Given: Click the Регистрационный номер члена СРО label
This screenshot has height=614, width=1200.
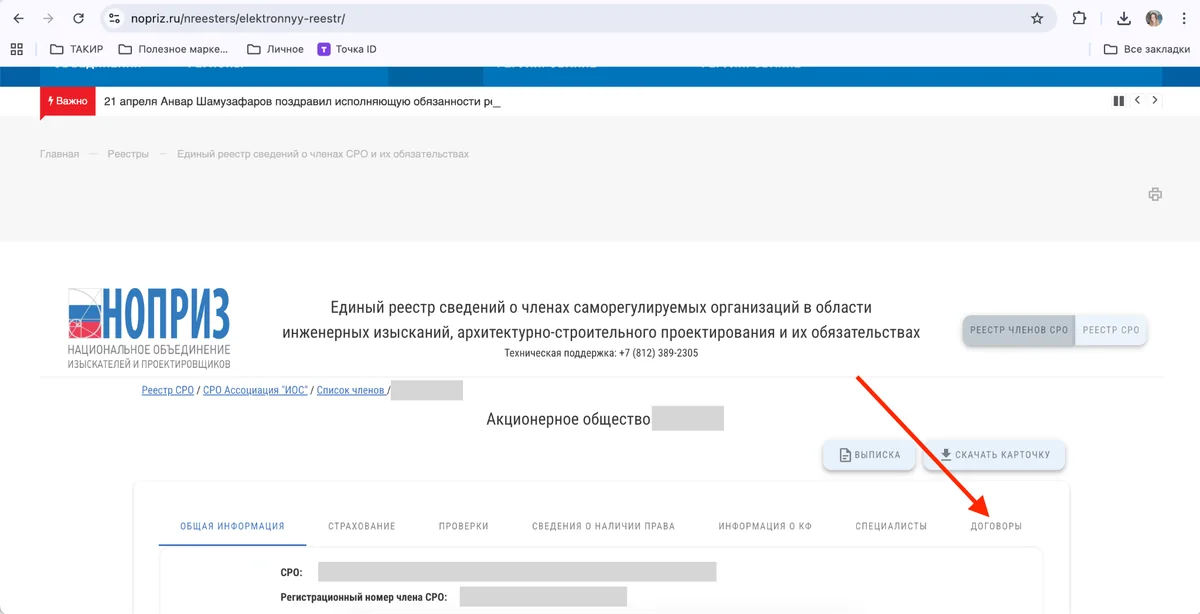Looking at the screenshot, I should point(364,597).
